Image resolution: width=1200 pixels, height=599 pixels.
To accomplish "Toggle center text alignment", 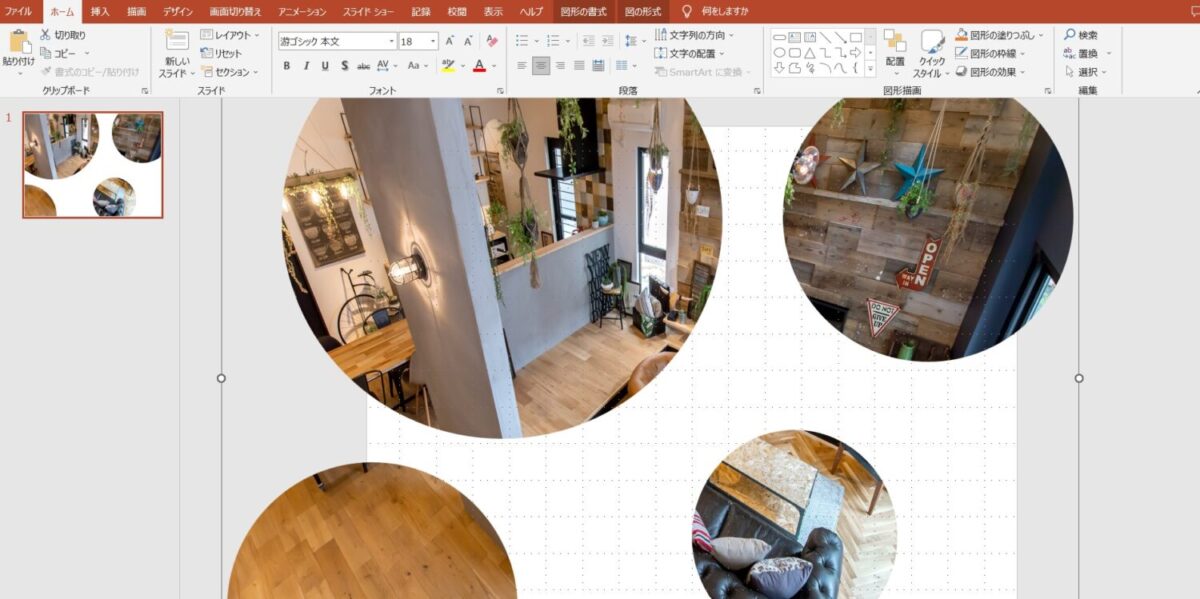I will tap(541, 66).
